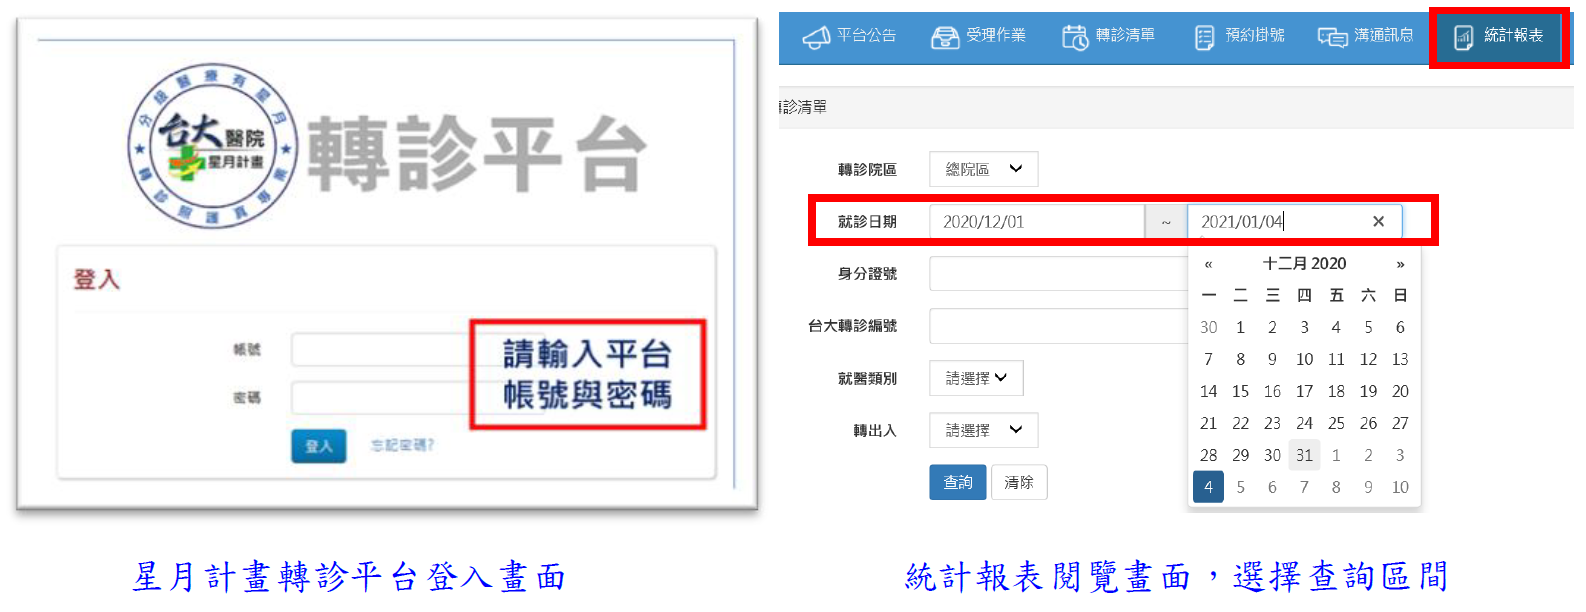Select day 20 in the calendar

click(1400, 391)
